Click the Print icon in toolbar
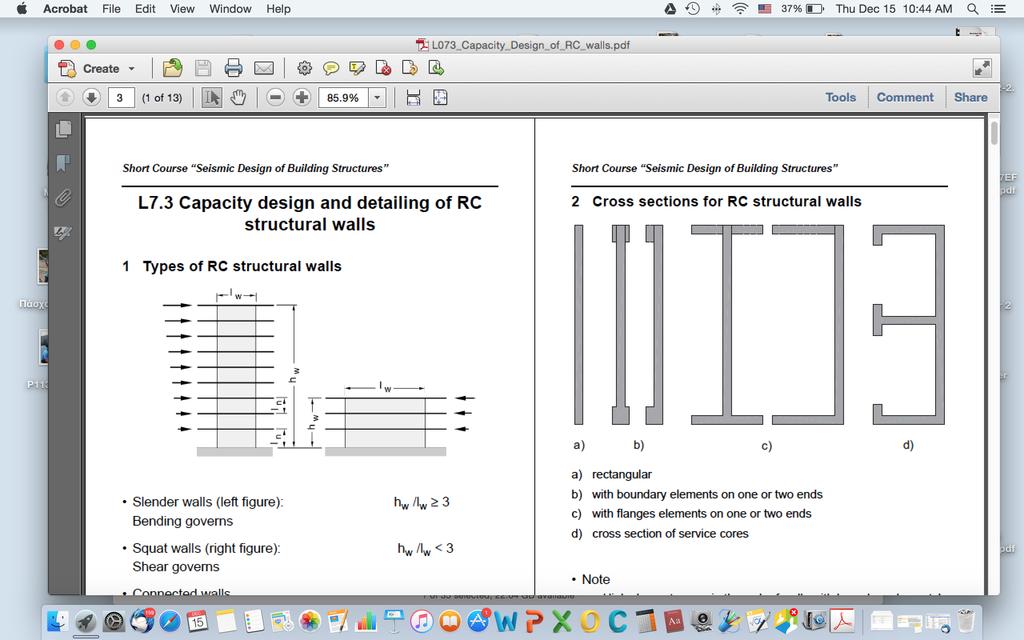The image size is (1024, 640). click(x=233, y=68)
